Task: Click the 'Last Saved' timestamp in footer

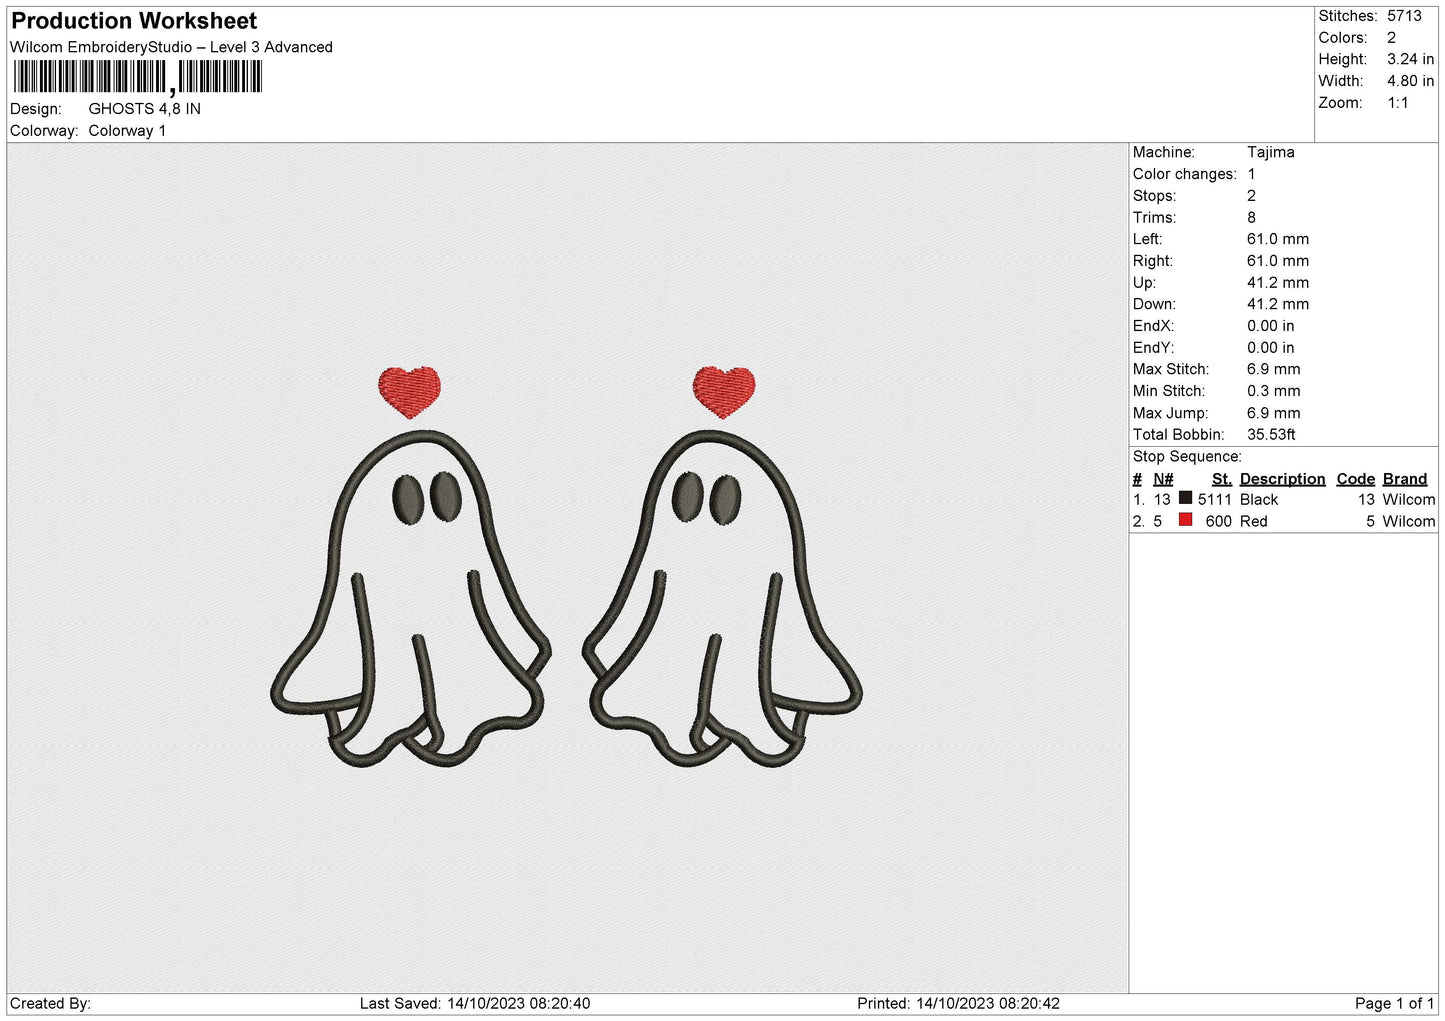Action: tap(475, 1004)
